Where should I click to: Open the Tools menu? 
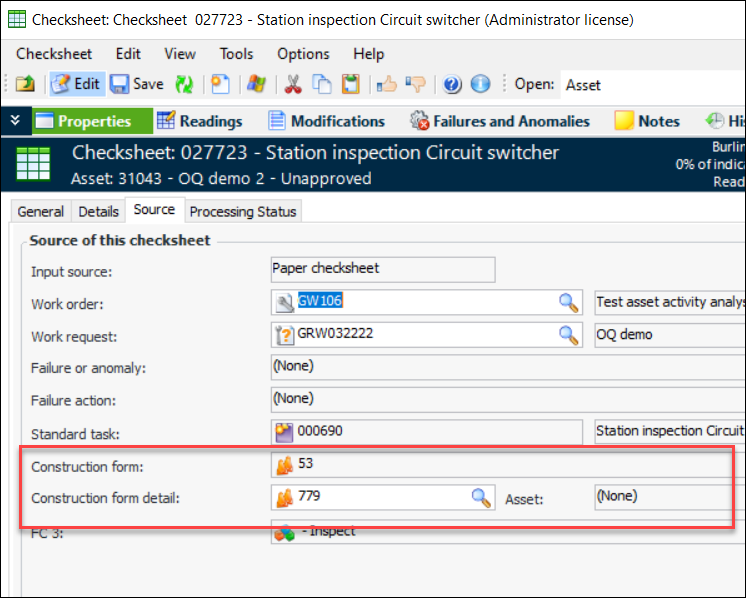pos(236,54)
